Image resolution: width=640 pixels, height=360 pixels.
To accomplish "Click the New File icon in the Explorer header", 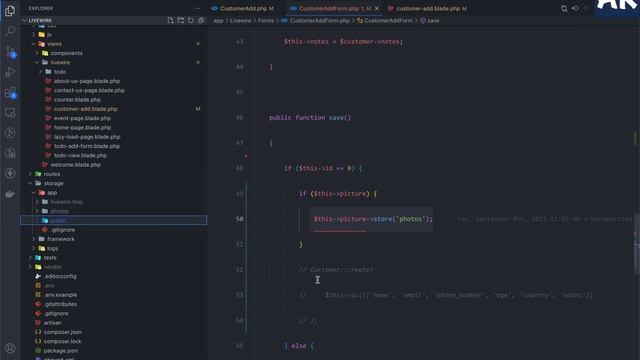I will [x=170, y=20].
